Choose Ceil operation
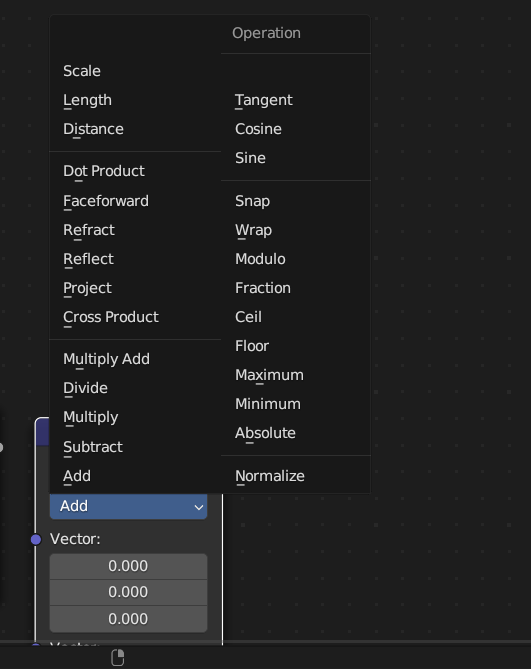This screenshot has height=669, width=531. [296, 317]
